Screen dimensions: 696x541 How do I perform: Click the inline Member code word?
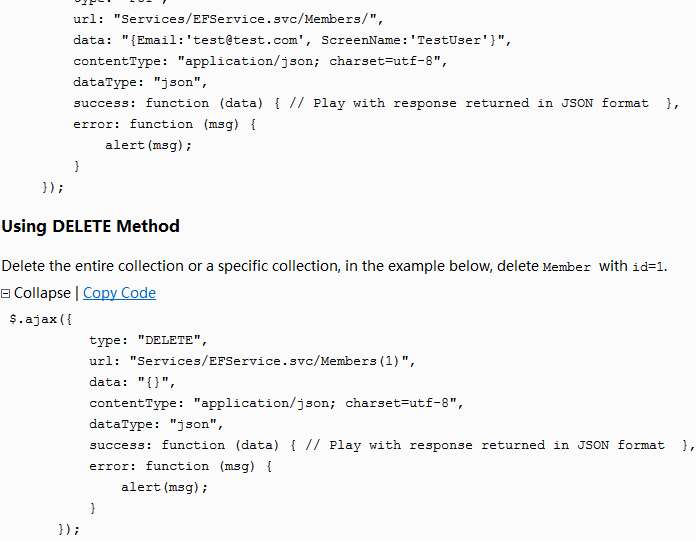[x=566, y=267]
